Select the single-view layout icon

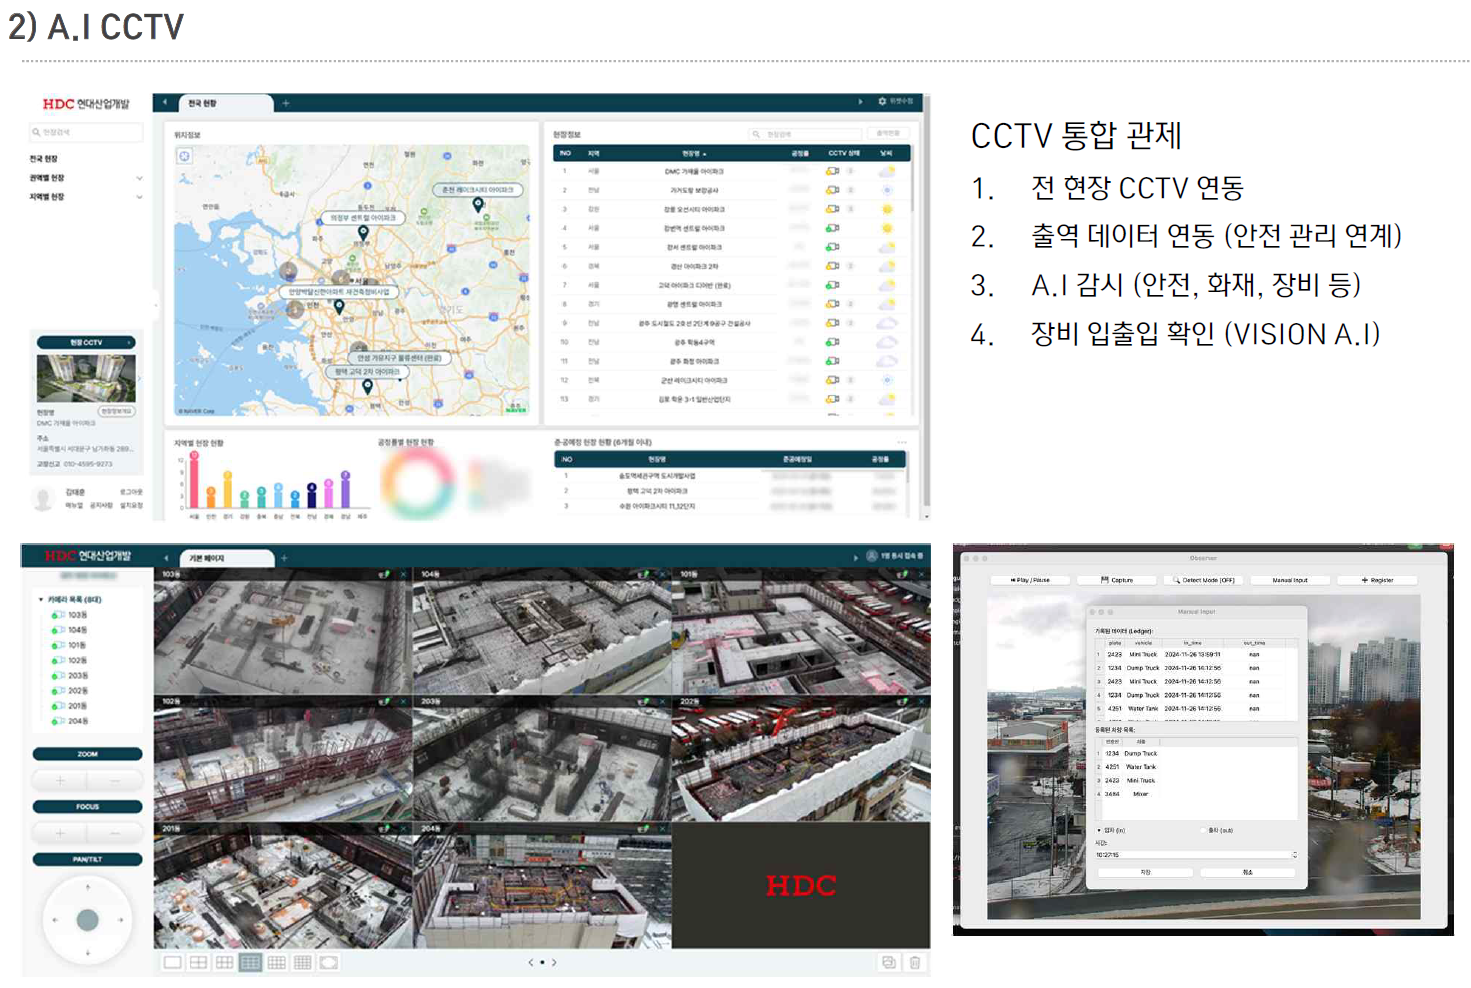pyautogui.click(x=172, y=962)
